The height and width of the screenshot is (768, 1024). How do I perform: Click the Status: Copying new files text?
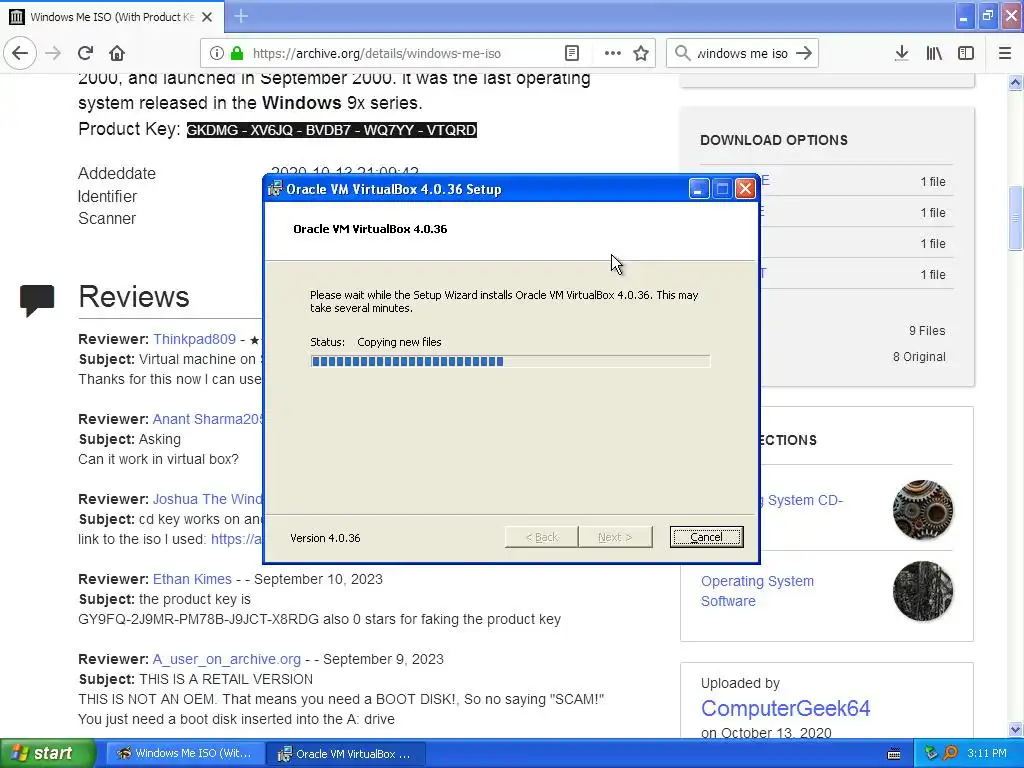point(376,342)
